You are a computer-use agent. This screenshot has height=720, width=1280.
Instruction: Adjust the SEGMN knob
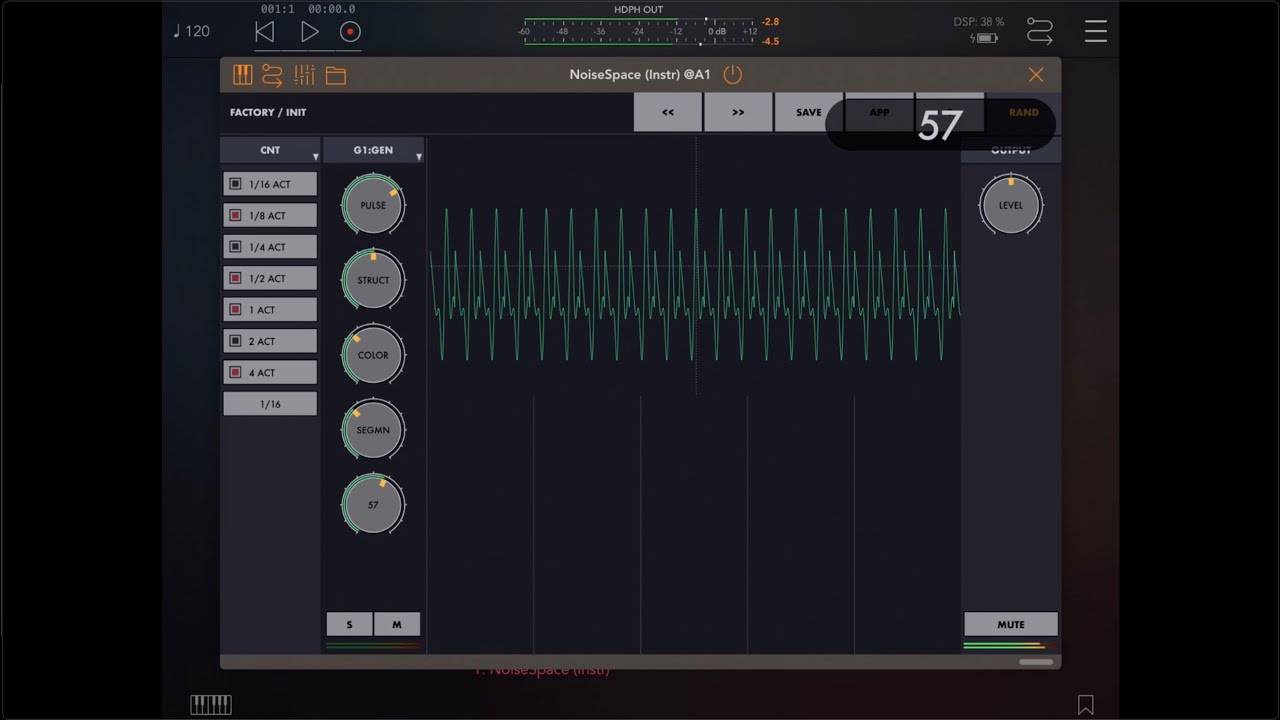click(x=373, y=430)
